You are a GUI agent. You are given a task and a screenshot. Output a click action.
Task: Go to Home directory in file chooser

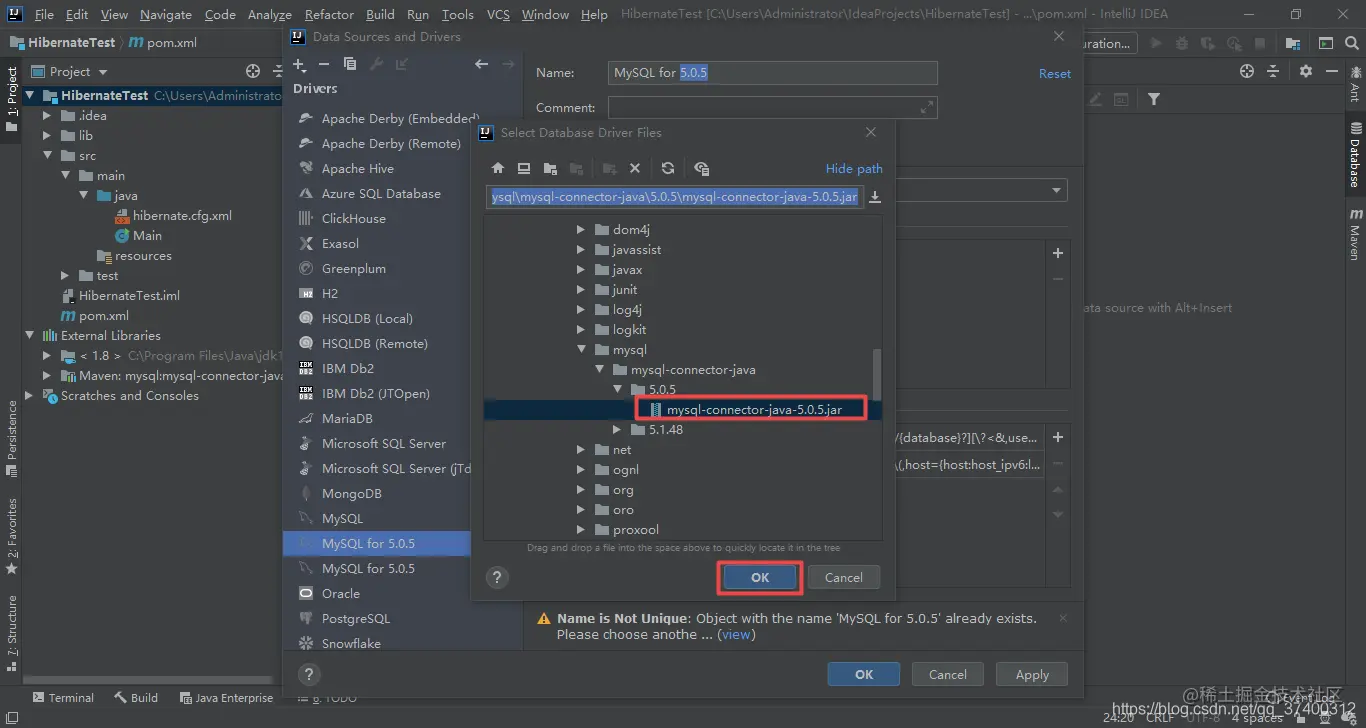tap(498, 169)
